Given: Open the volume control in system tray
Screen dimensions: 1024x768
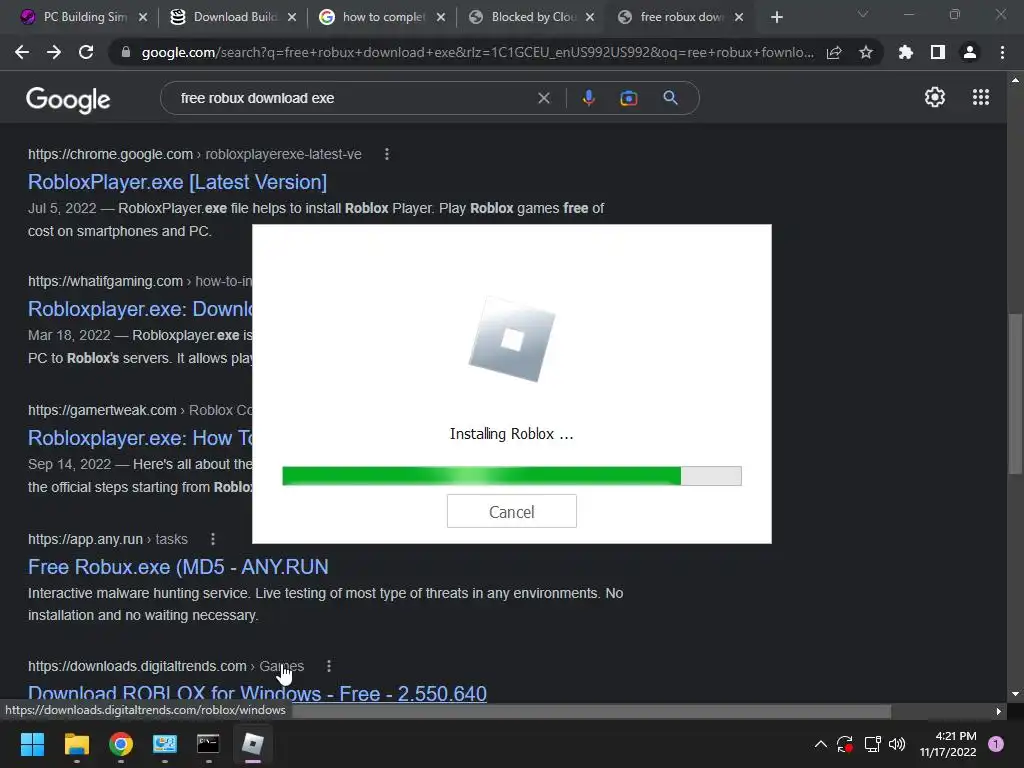Looking at the screenshot, I should click(x=897, y=744).
